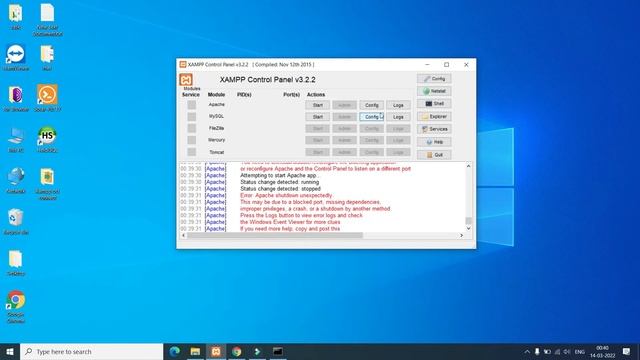Click log line 'the Windows Event Viewer for more clues'
Screen dimensions: 640x360
[290, 222]
